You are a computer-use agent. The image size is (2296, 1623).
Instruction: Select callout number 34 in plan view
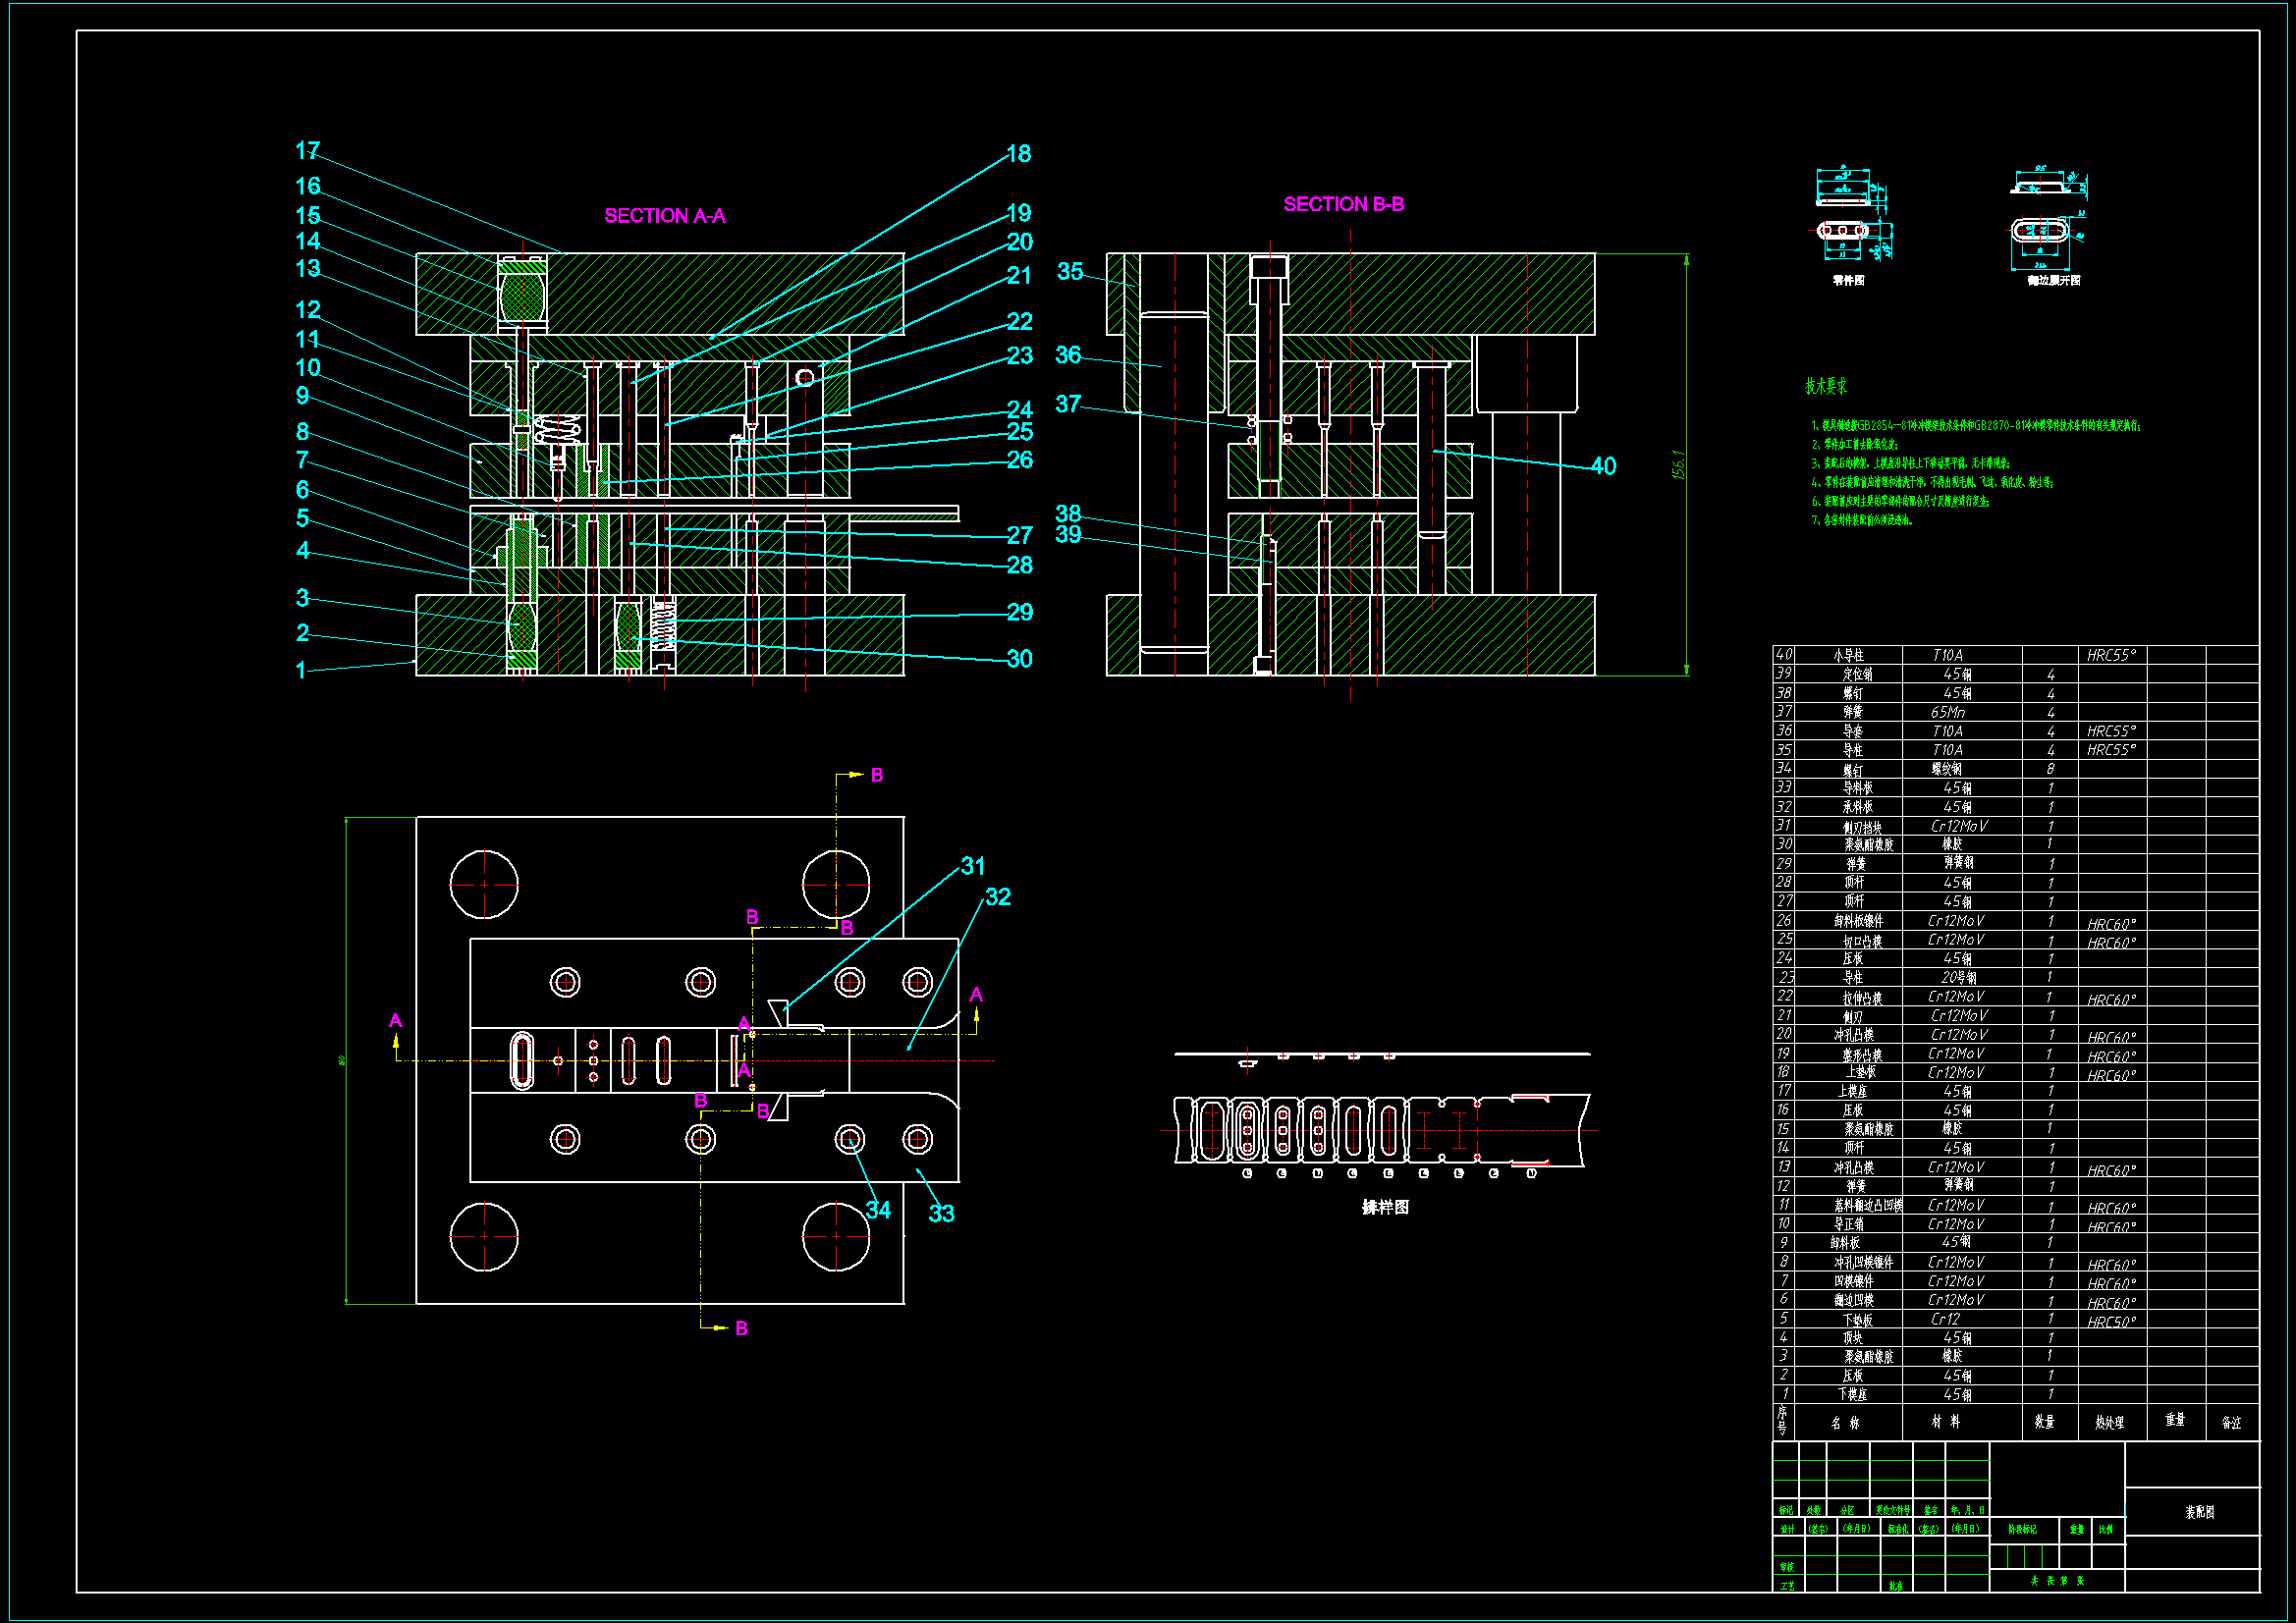[878, 1210]
